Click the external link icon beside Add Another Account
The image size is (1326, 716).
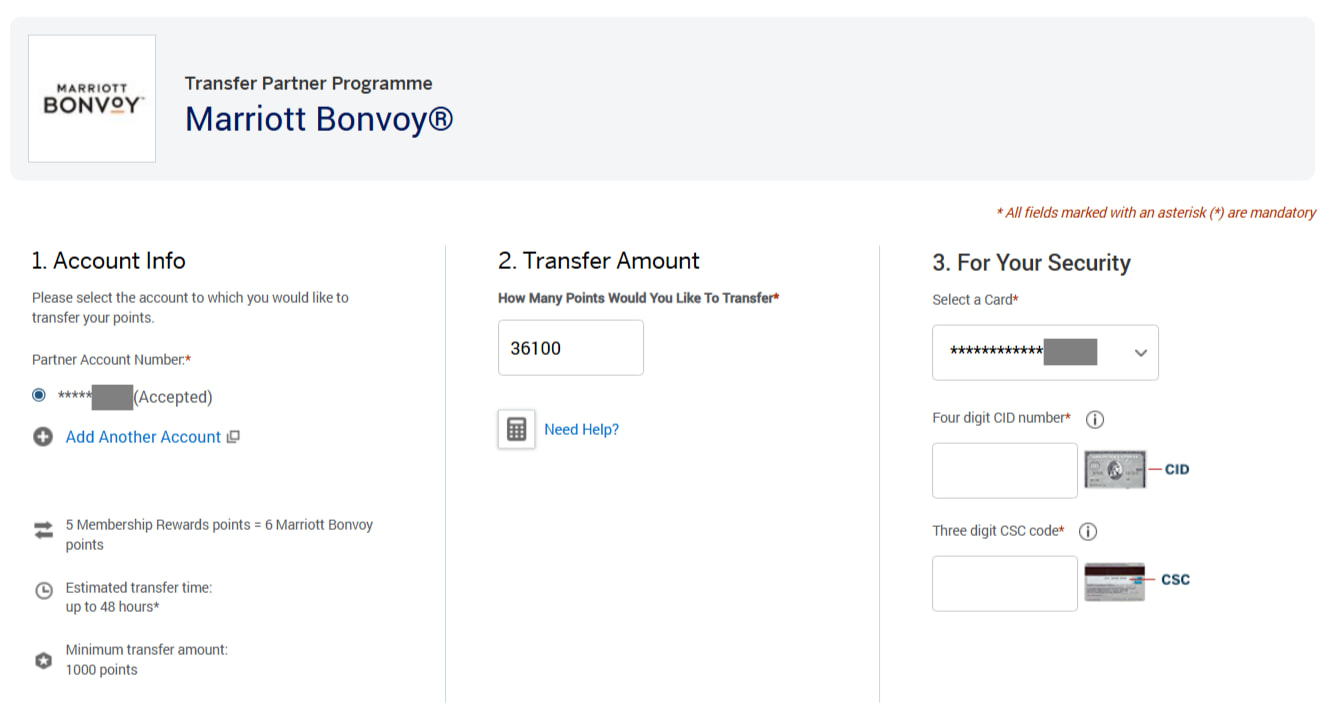[233, 437]
